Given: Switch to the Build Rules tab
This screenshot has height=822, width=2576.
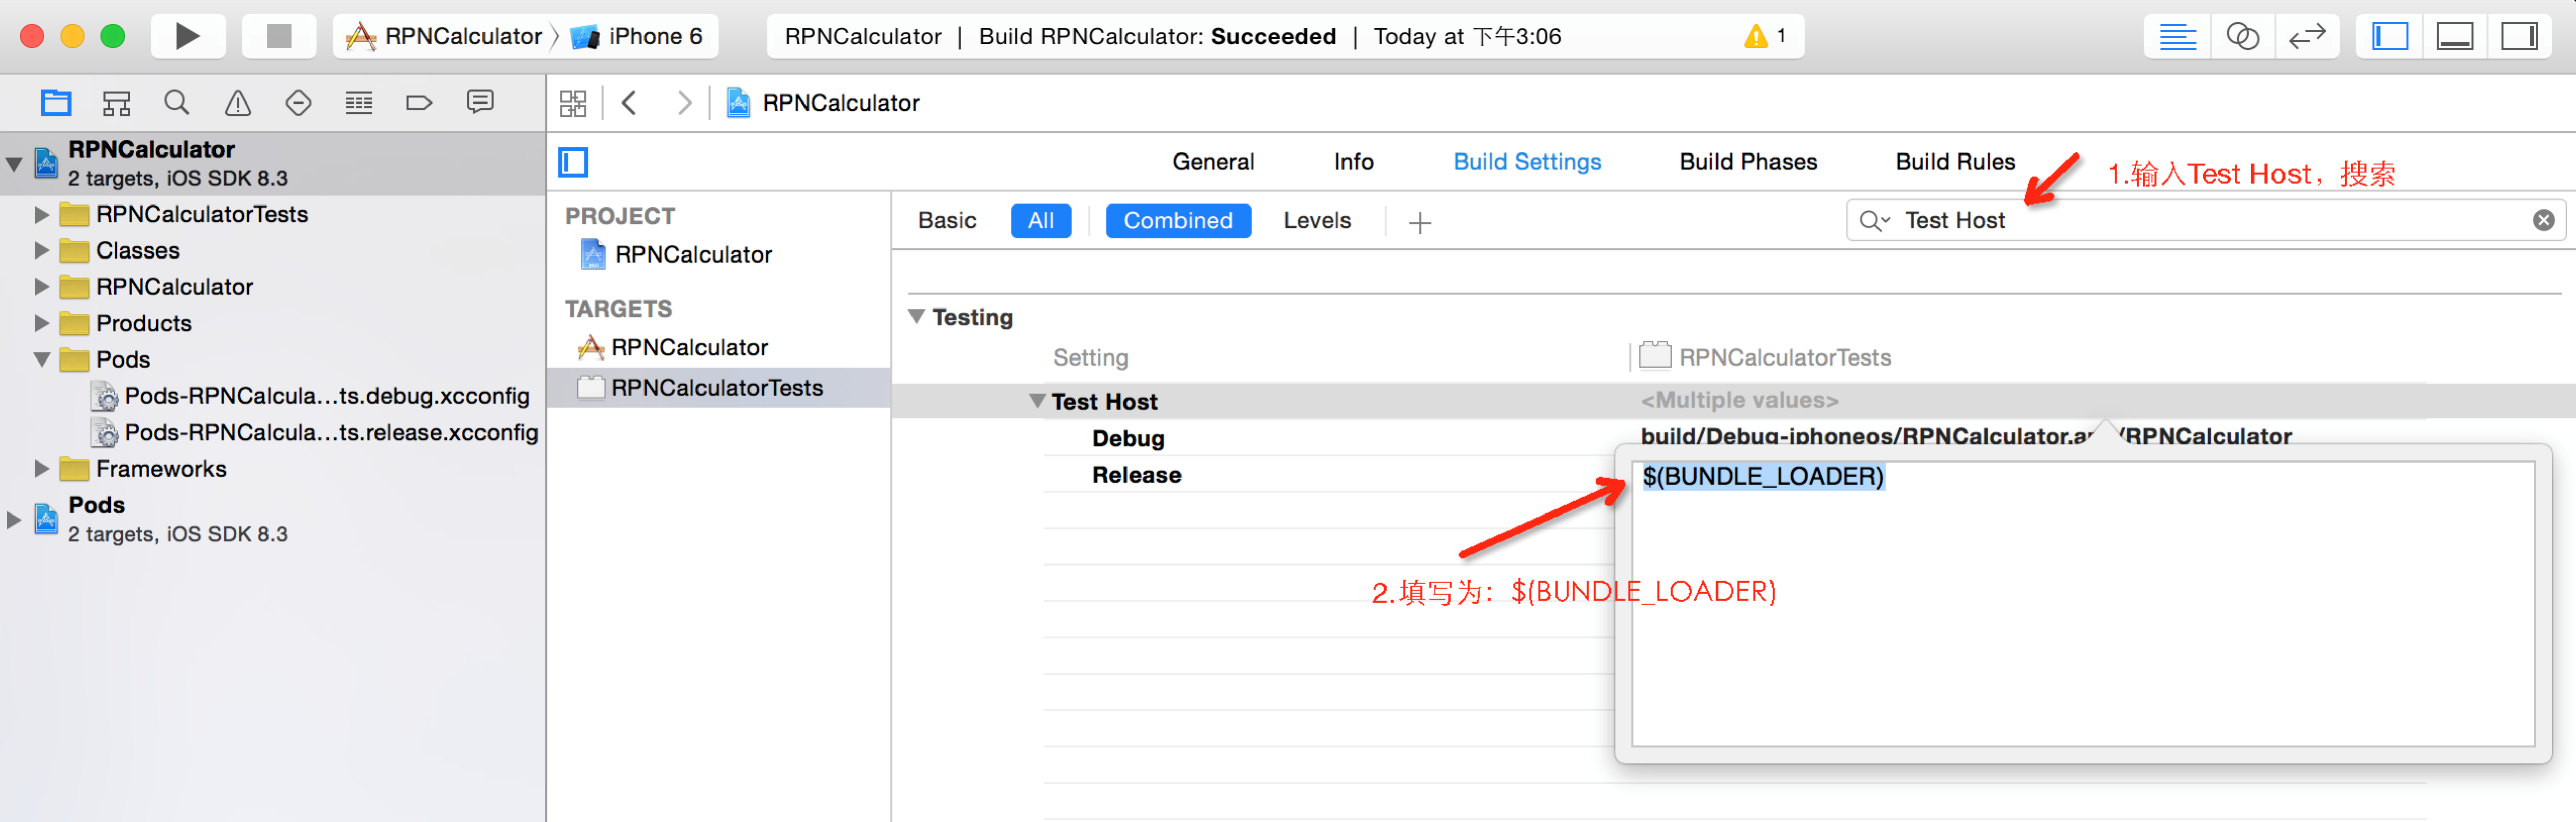Looking at the screenshot, I should pyautogui.click(x=1955, y=162).
